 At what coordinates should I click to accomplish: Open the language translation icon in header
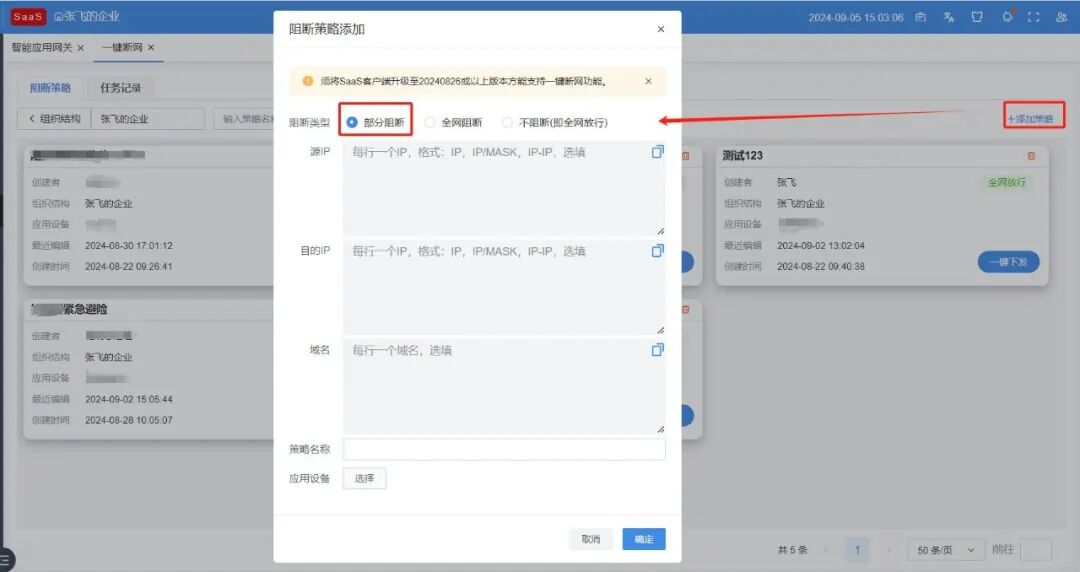[948, 17]
